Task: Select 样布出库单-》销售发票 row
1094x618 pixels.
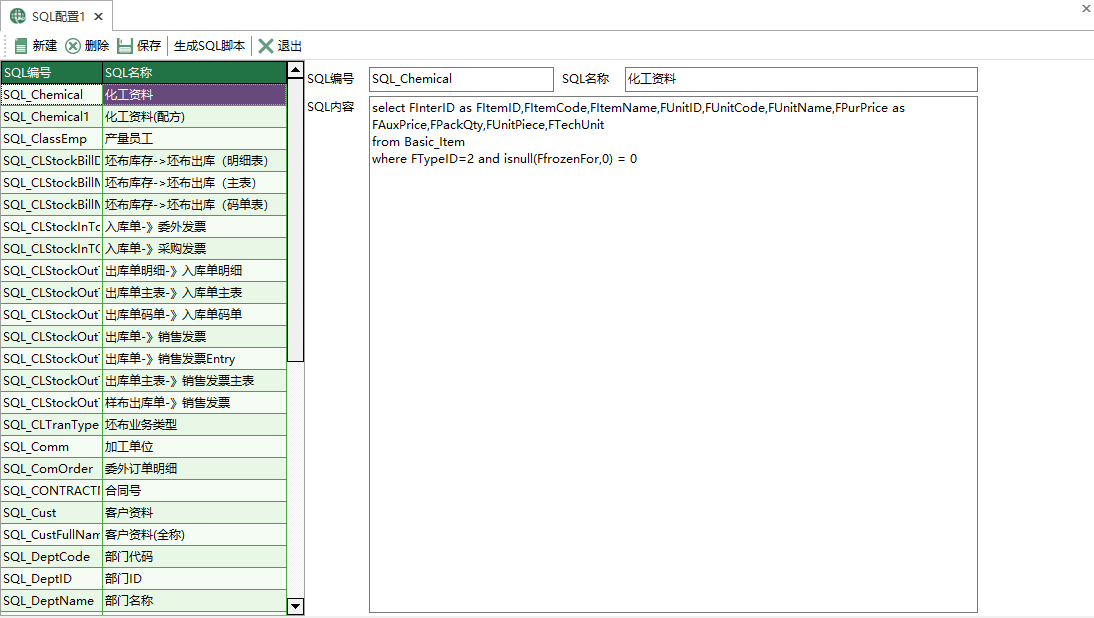Action: (195, 402)
